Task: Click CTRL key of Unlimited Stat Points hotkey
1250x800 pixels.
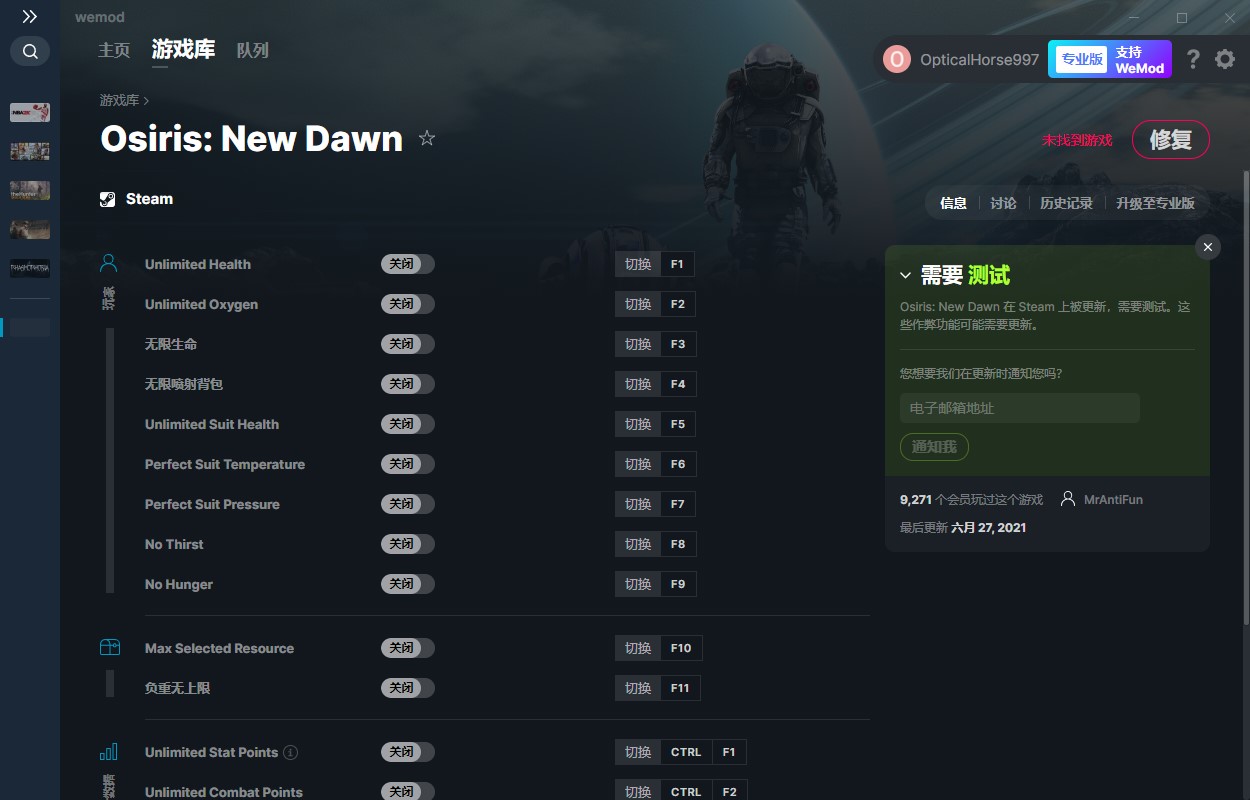Action: 686,752
